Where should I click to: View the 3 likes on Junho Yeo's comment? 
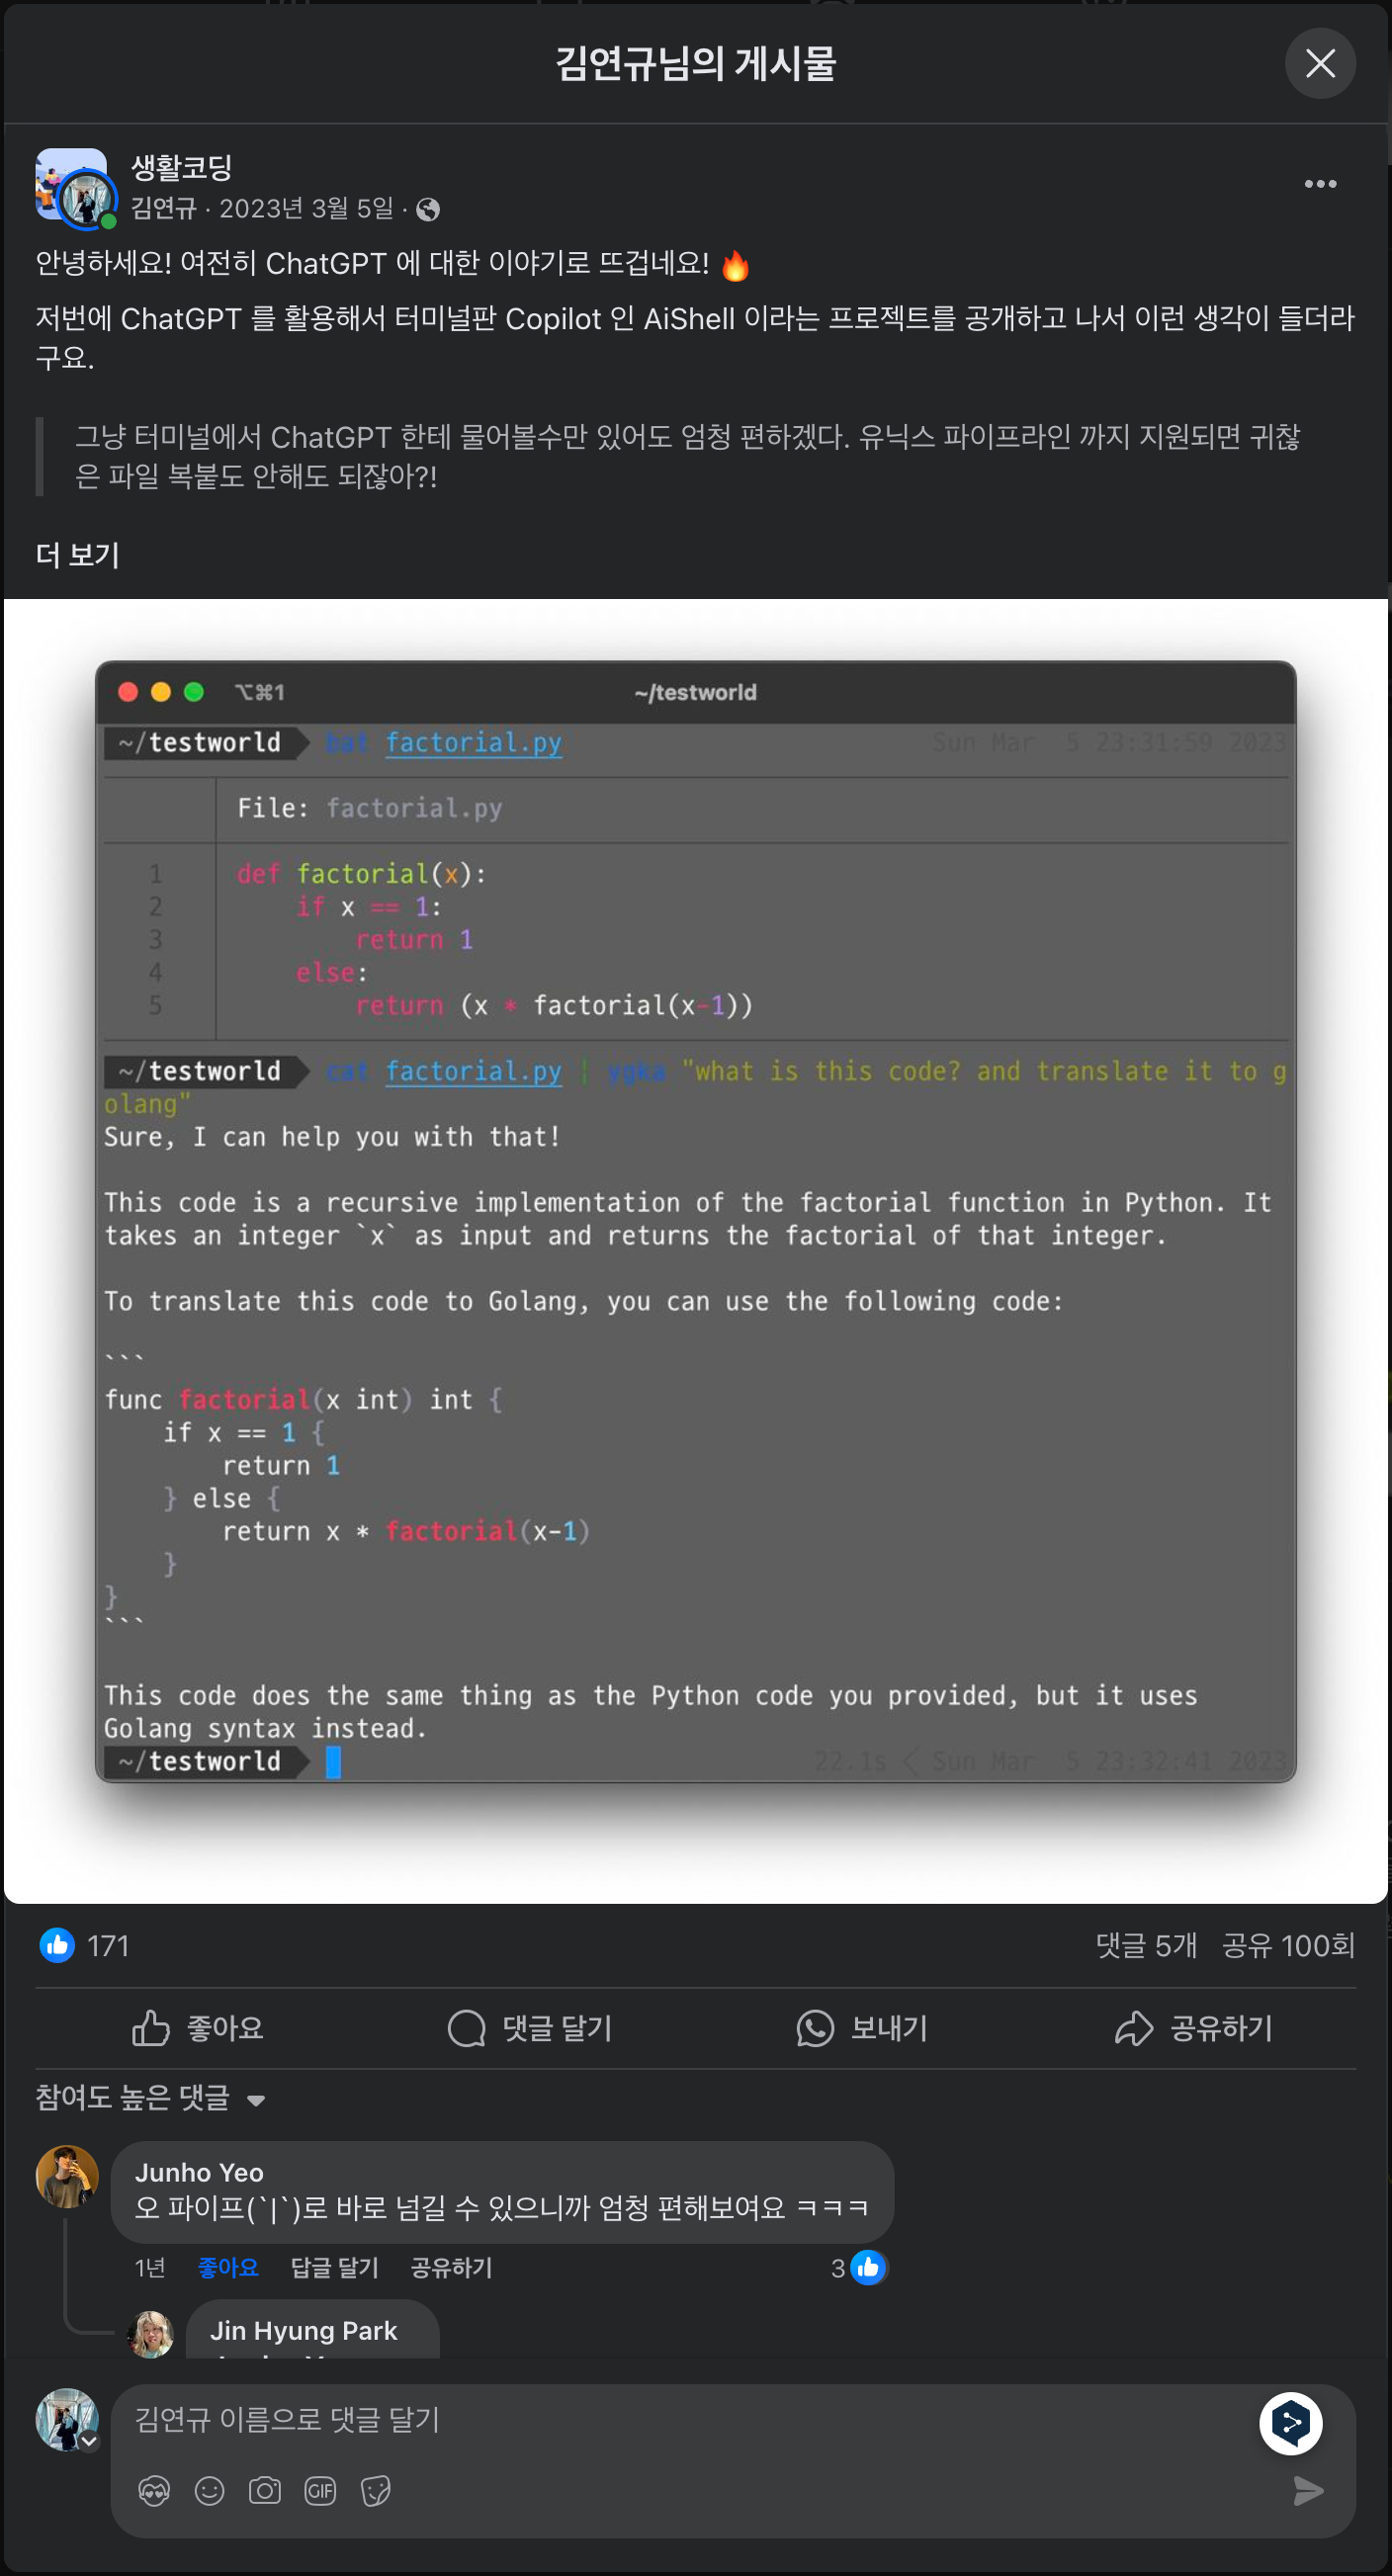859,2268
